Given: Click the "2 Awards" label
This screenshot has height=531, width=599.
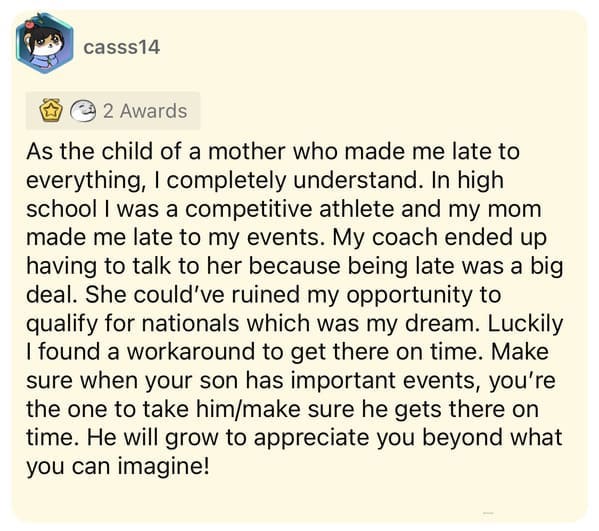Looking at the screenshot, I should 145,111.
